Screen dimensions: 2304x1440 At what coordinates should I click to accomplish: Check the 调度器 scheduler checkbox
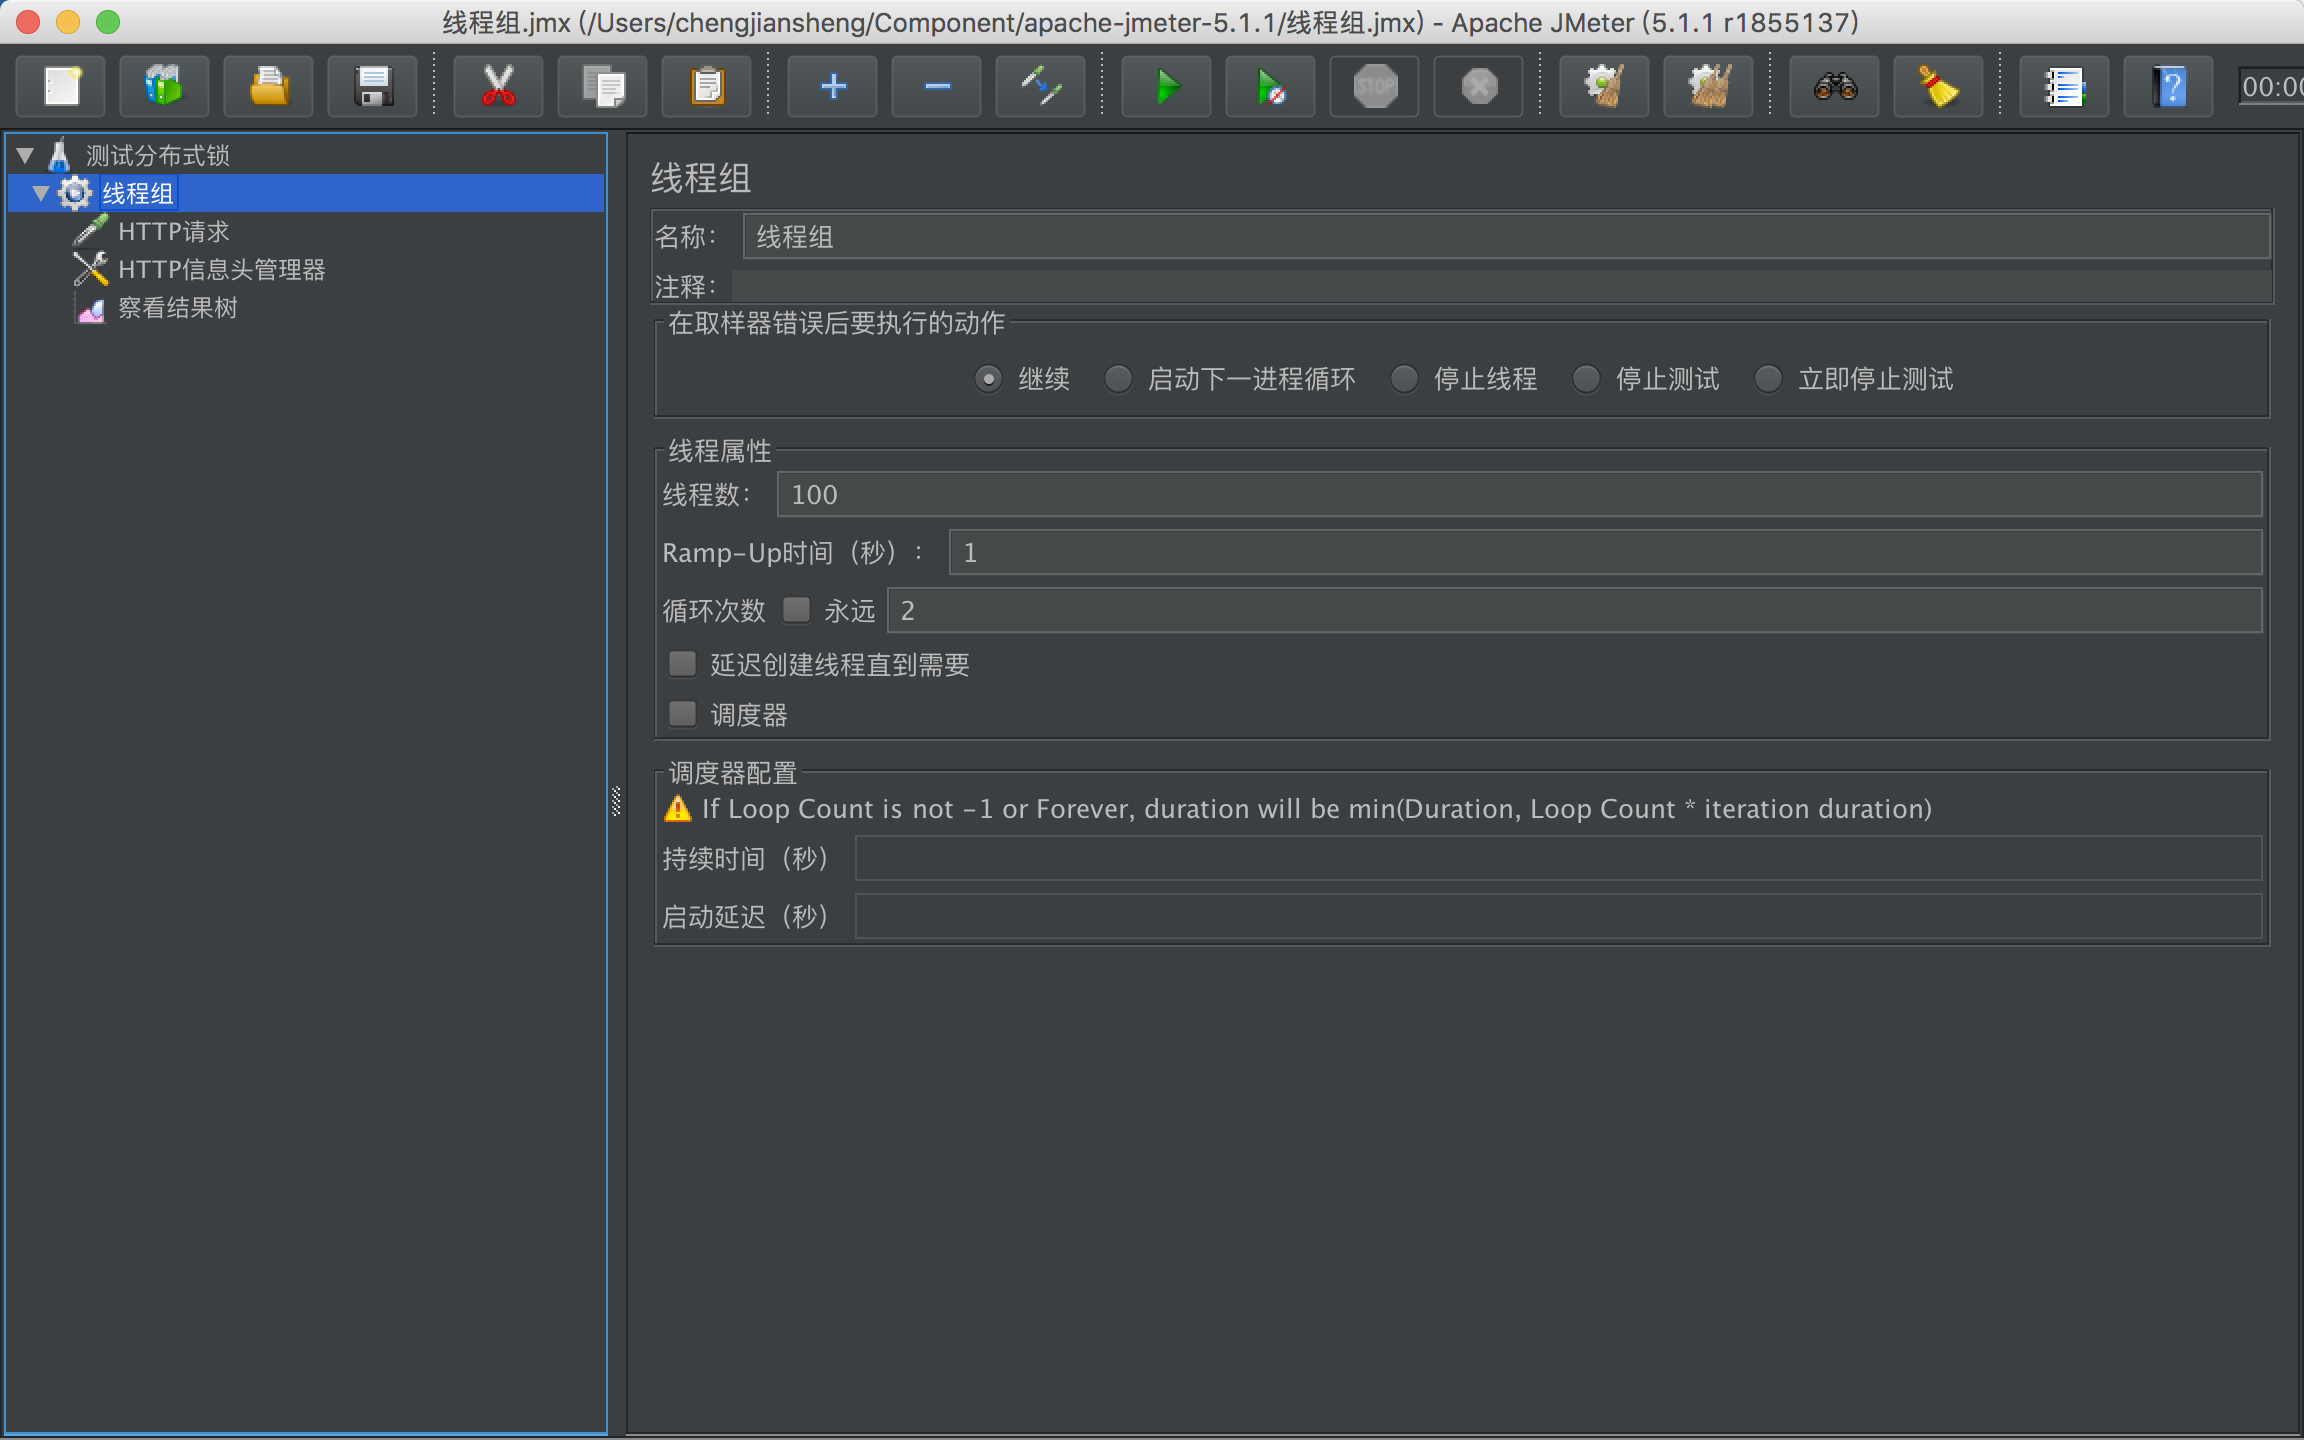[x=683, y=714]
